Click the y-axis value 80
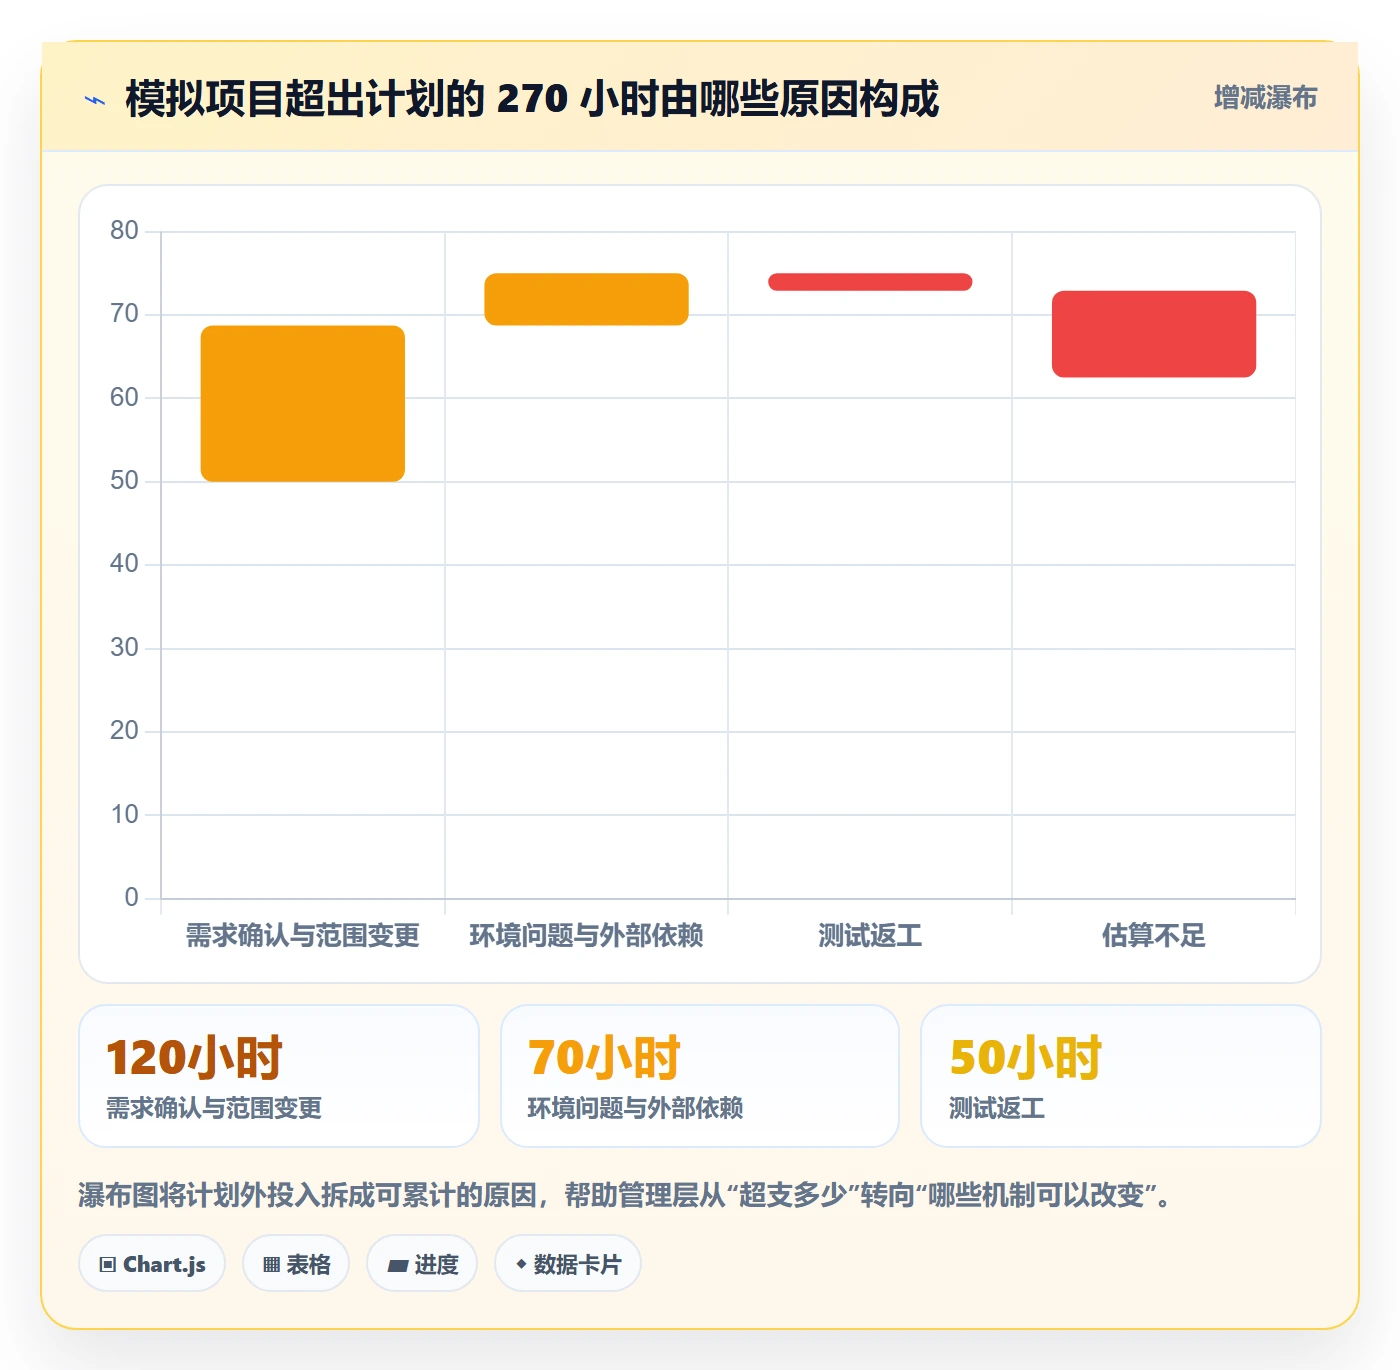Image resolution: width=1400 pixels, height=1370 pixels. [x=124, y=231]
